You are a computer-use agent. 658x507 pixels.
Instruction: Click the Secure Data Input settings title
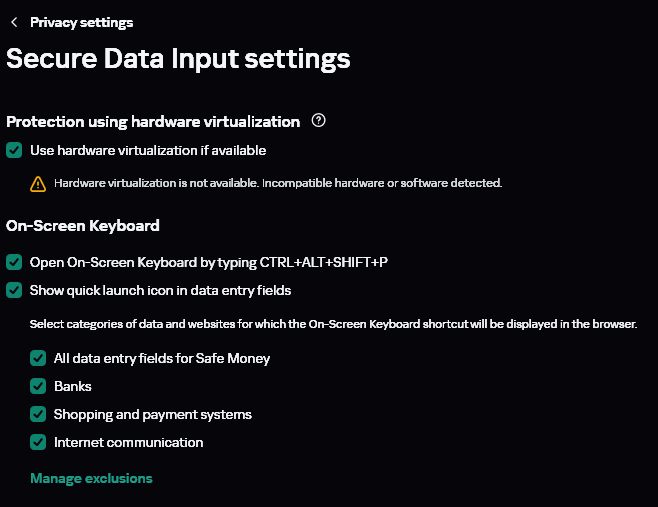(x=178, y=58)
